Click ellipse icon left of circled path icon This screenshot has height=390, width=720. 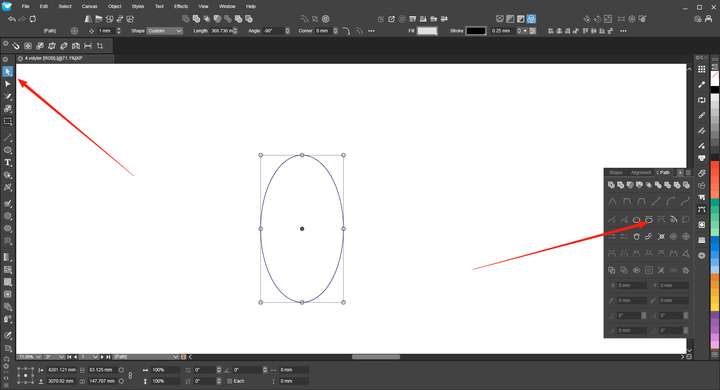point(636,220)
